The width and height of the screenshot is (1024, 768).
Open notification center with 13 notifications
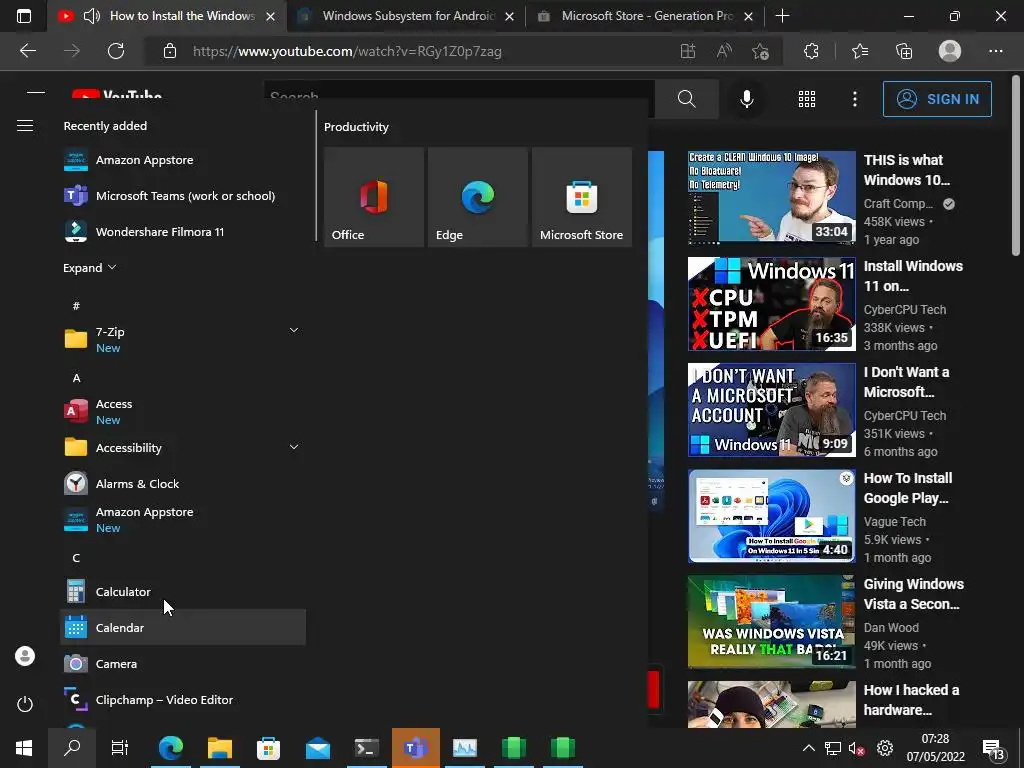point(994,750)
